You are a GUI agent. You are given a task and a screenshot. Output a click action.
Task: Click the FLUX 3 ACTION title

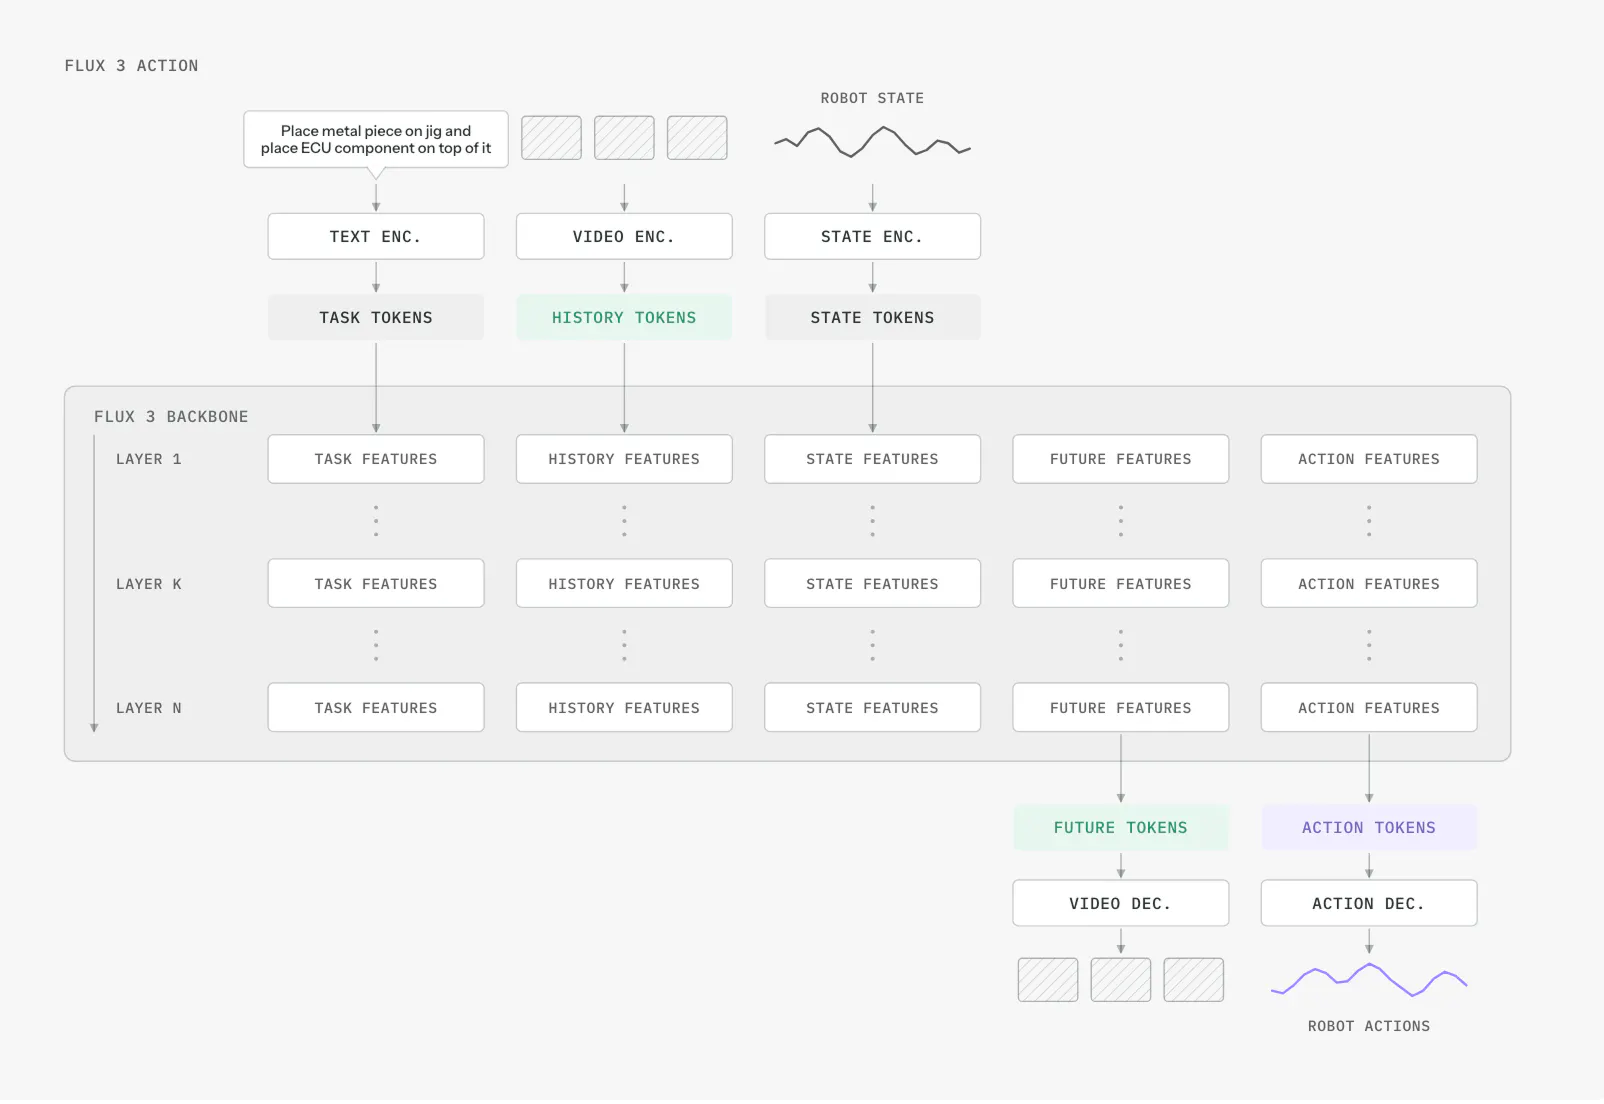click(x=131, y=66)
